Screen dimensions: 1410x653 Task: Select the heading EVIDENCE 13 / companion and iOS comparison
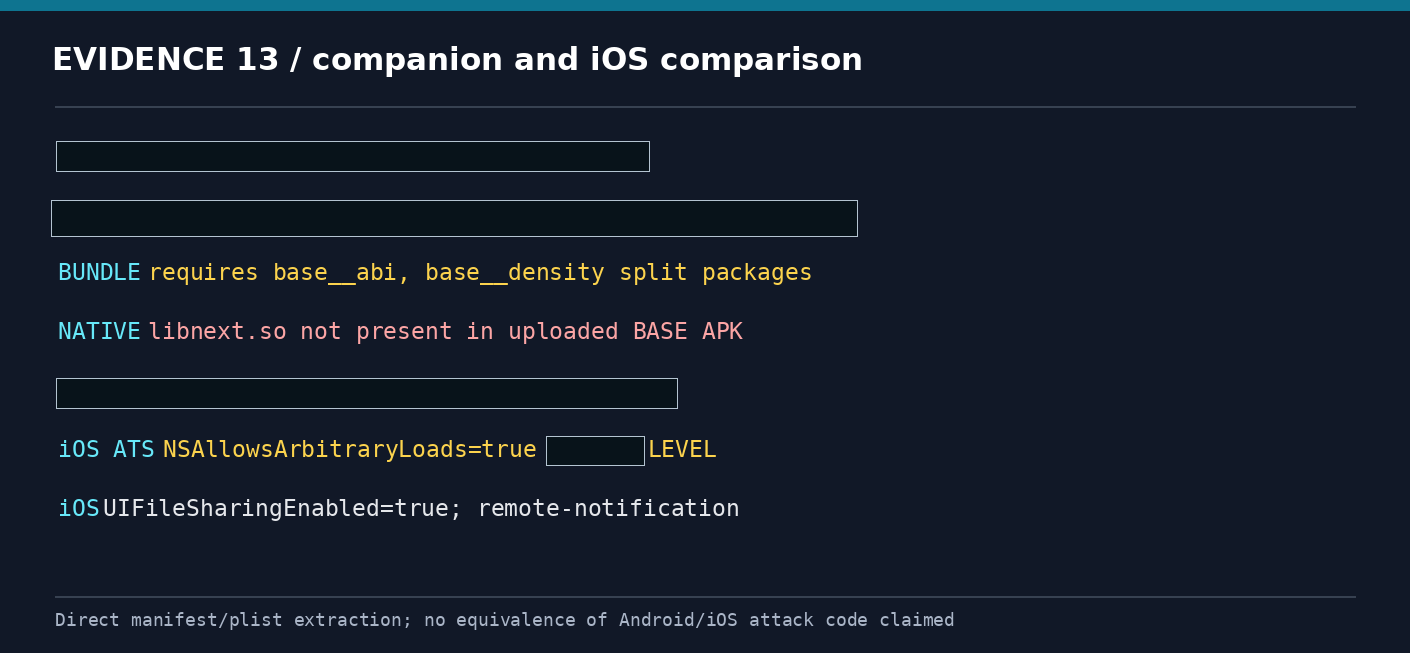pyautogui.click(x=457, y=61)
